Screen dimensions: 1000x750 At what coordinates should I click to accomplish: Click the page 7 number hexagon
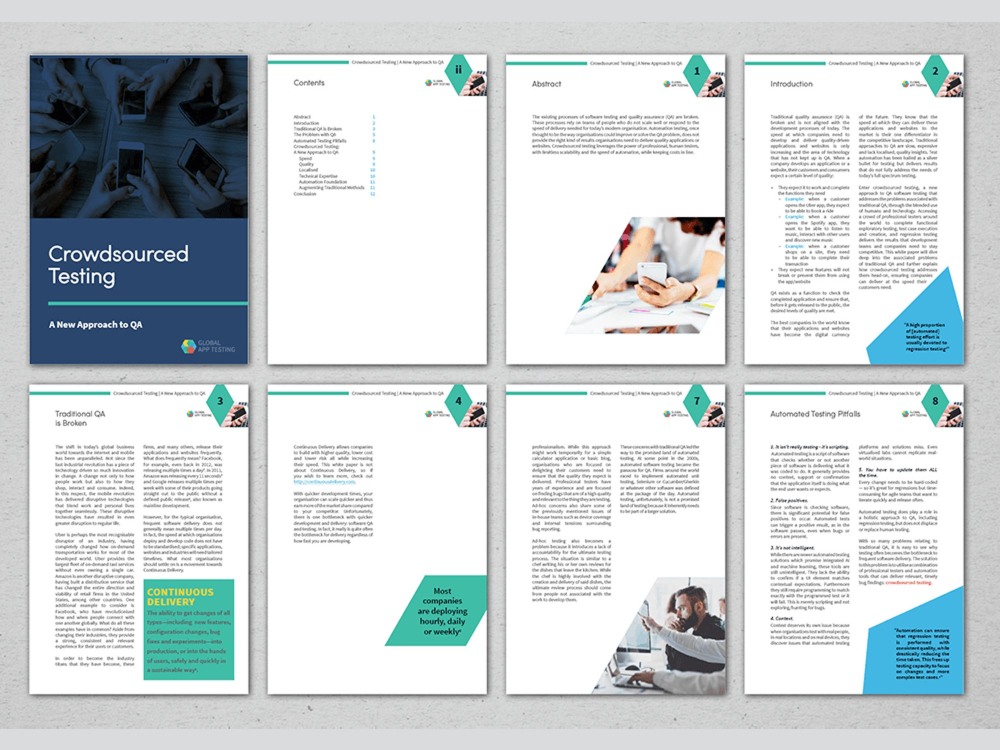tap(696, 401)
